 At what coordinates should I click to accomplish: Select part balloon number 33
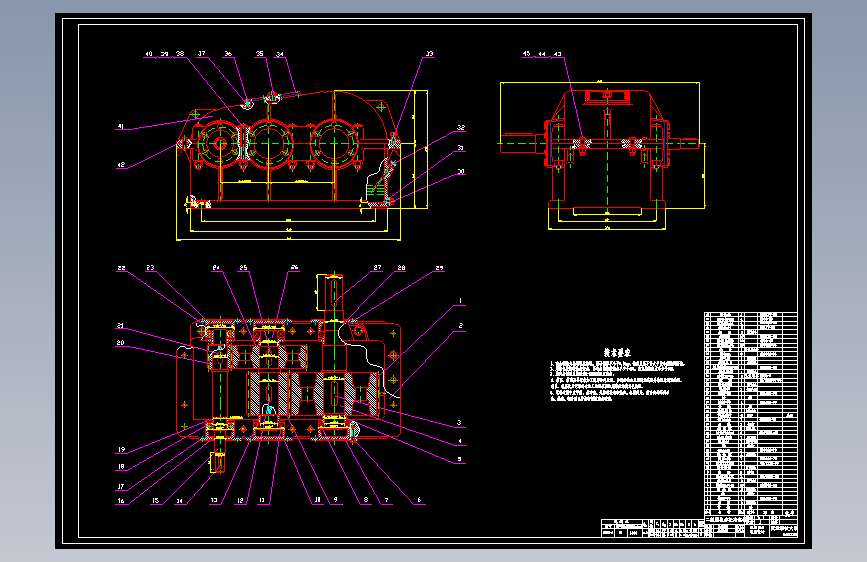[430, 54]
